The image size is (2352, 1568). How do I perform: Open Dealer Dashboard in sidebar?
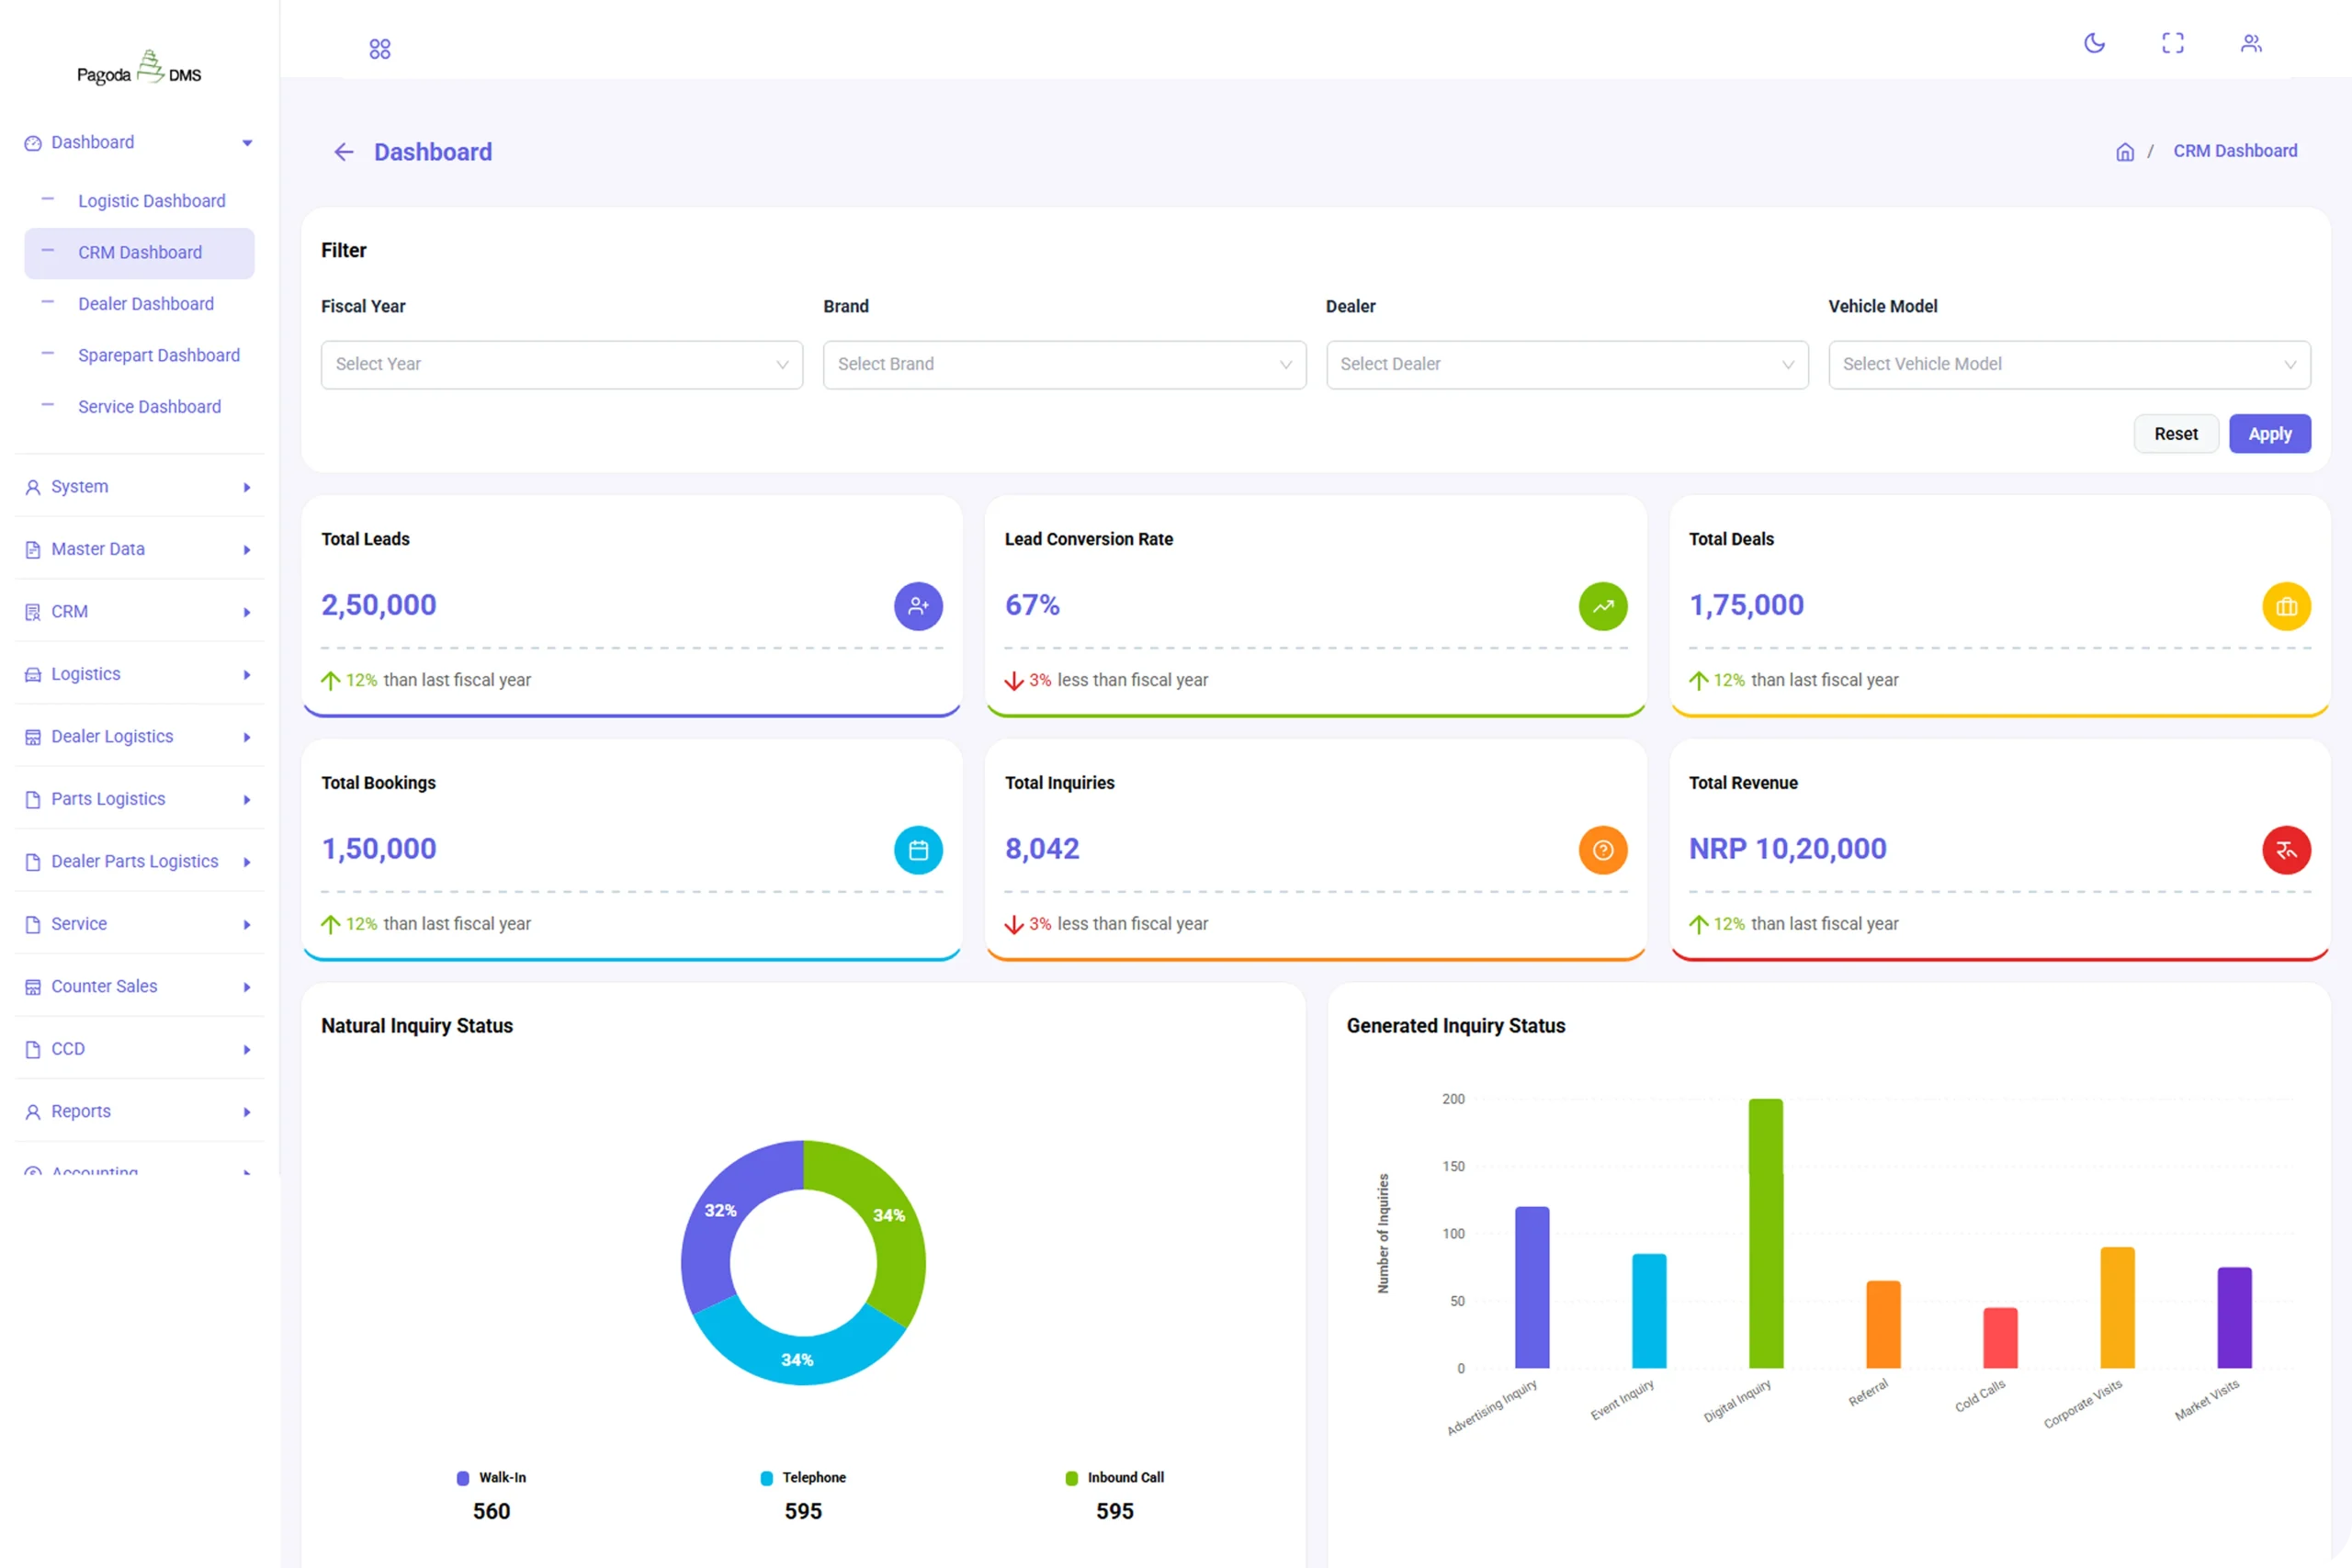146,304
